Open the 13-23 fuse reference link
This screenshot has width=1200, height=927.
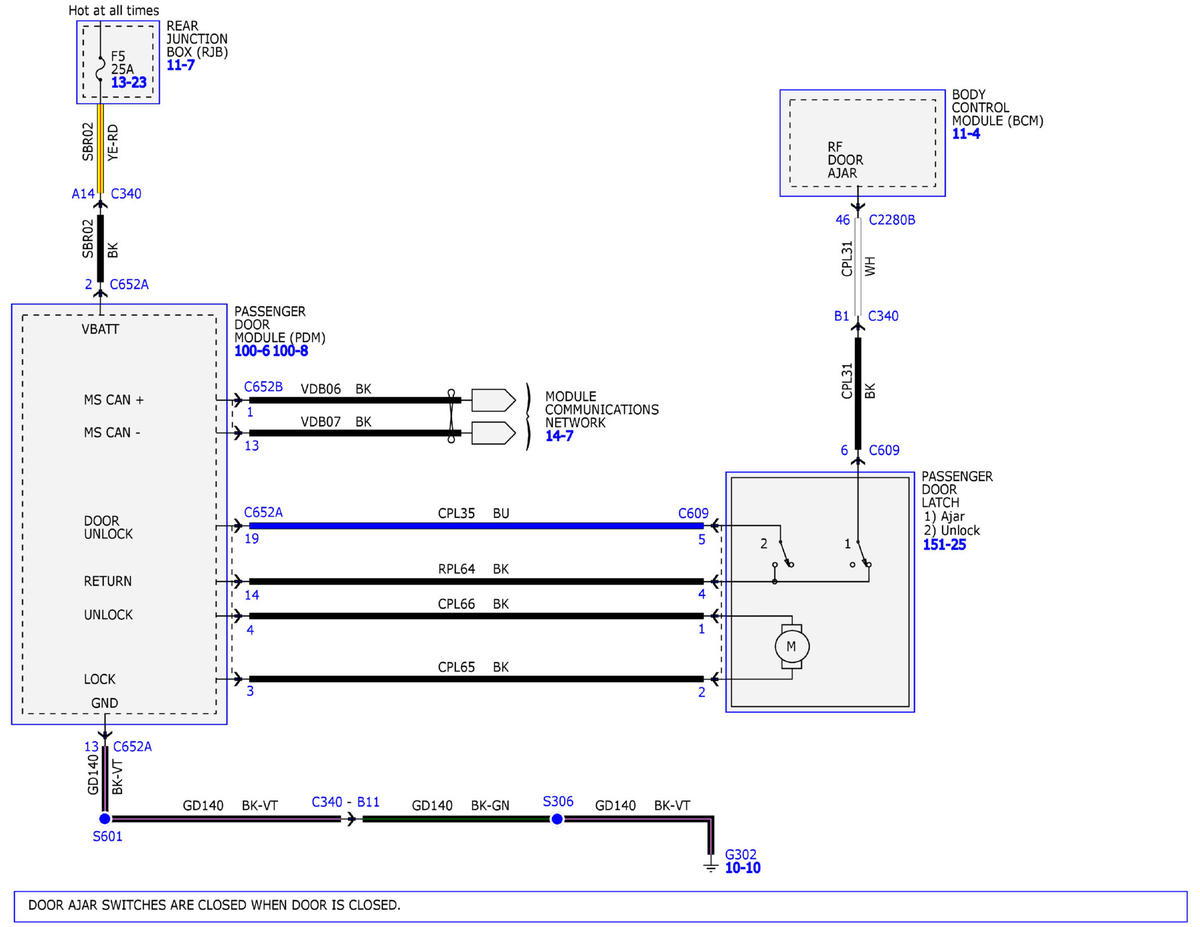click(130, 83)
